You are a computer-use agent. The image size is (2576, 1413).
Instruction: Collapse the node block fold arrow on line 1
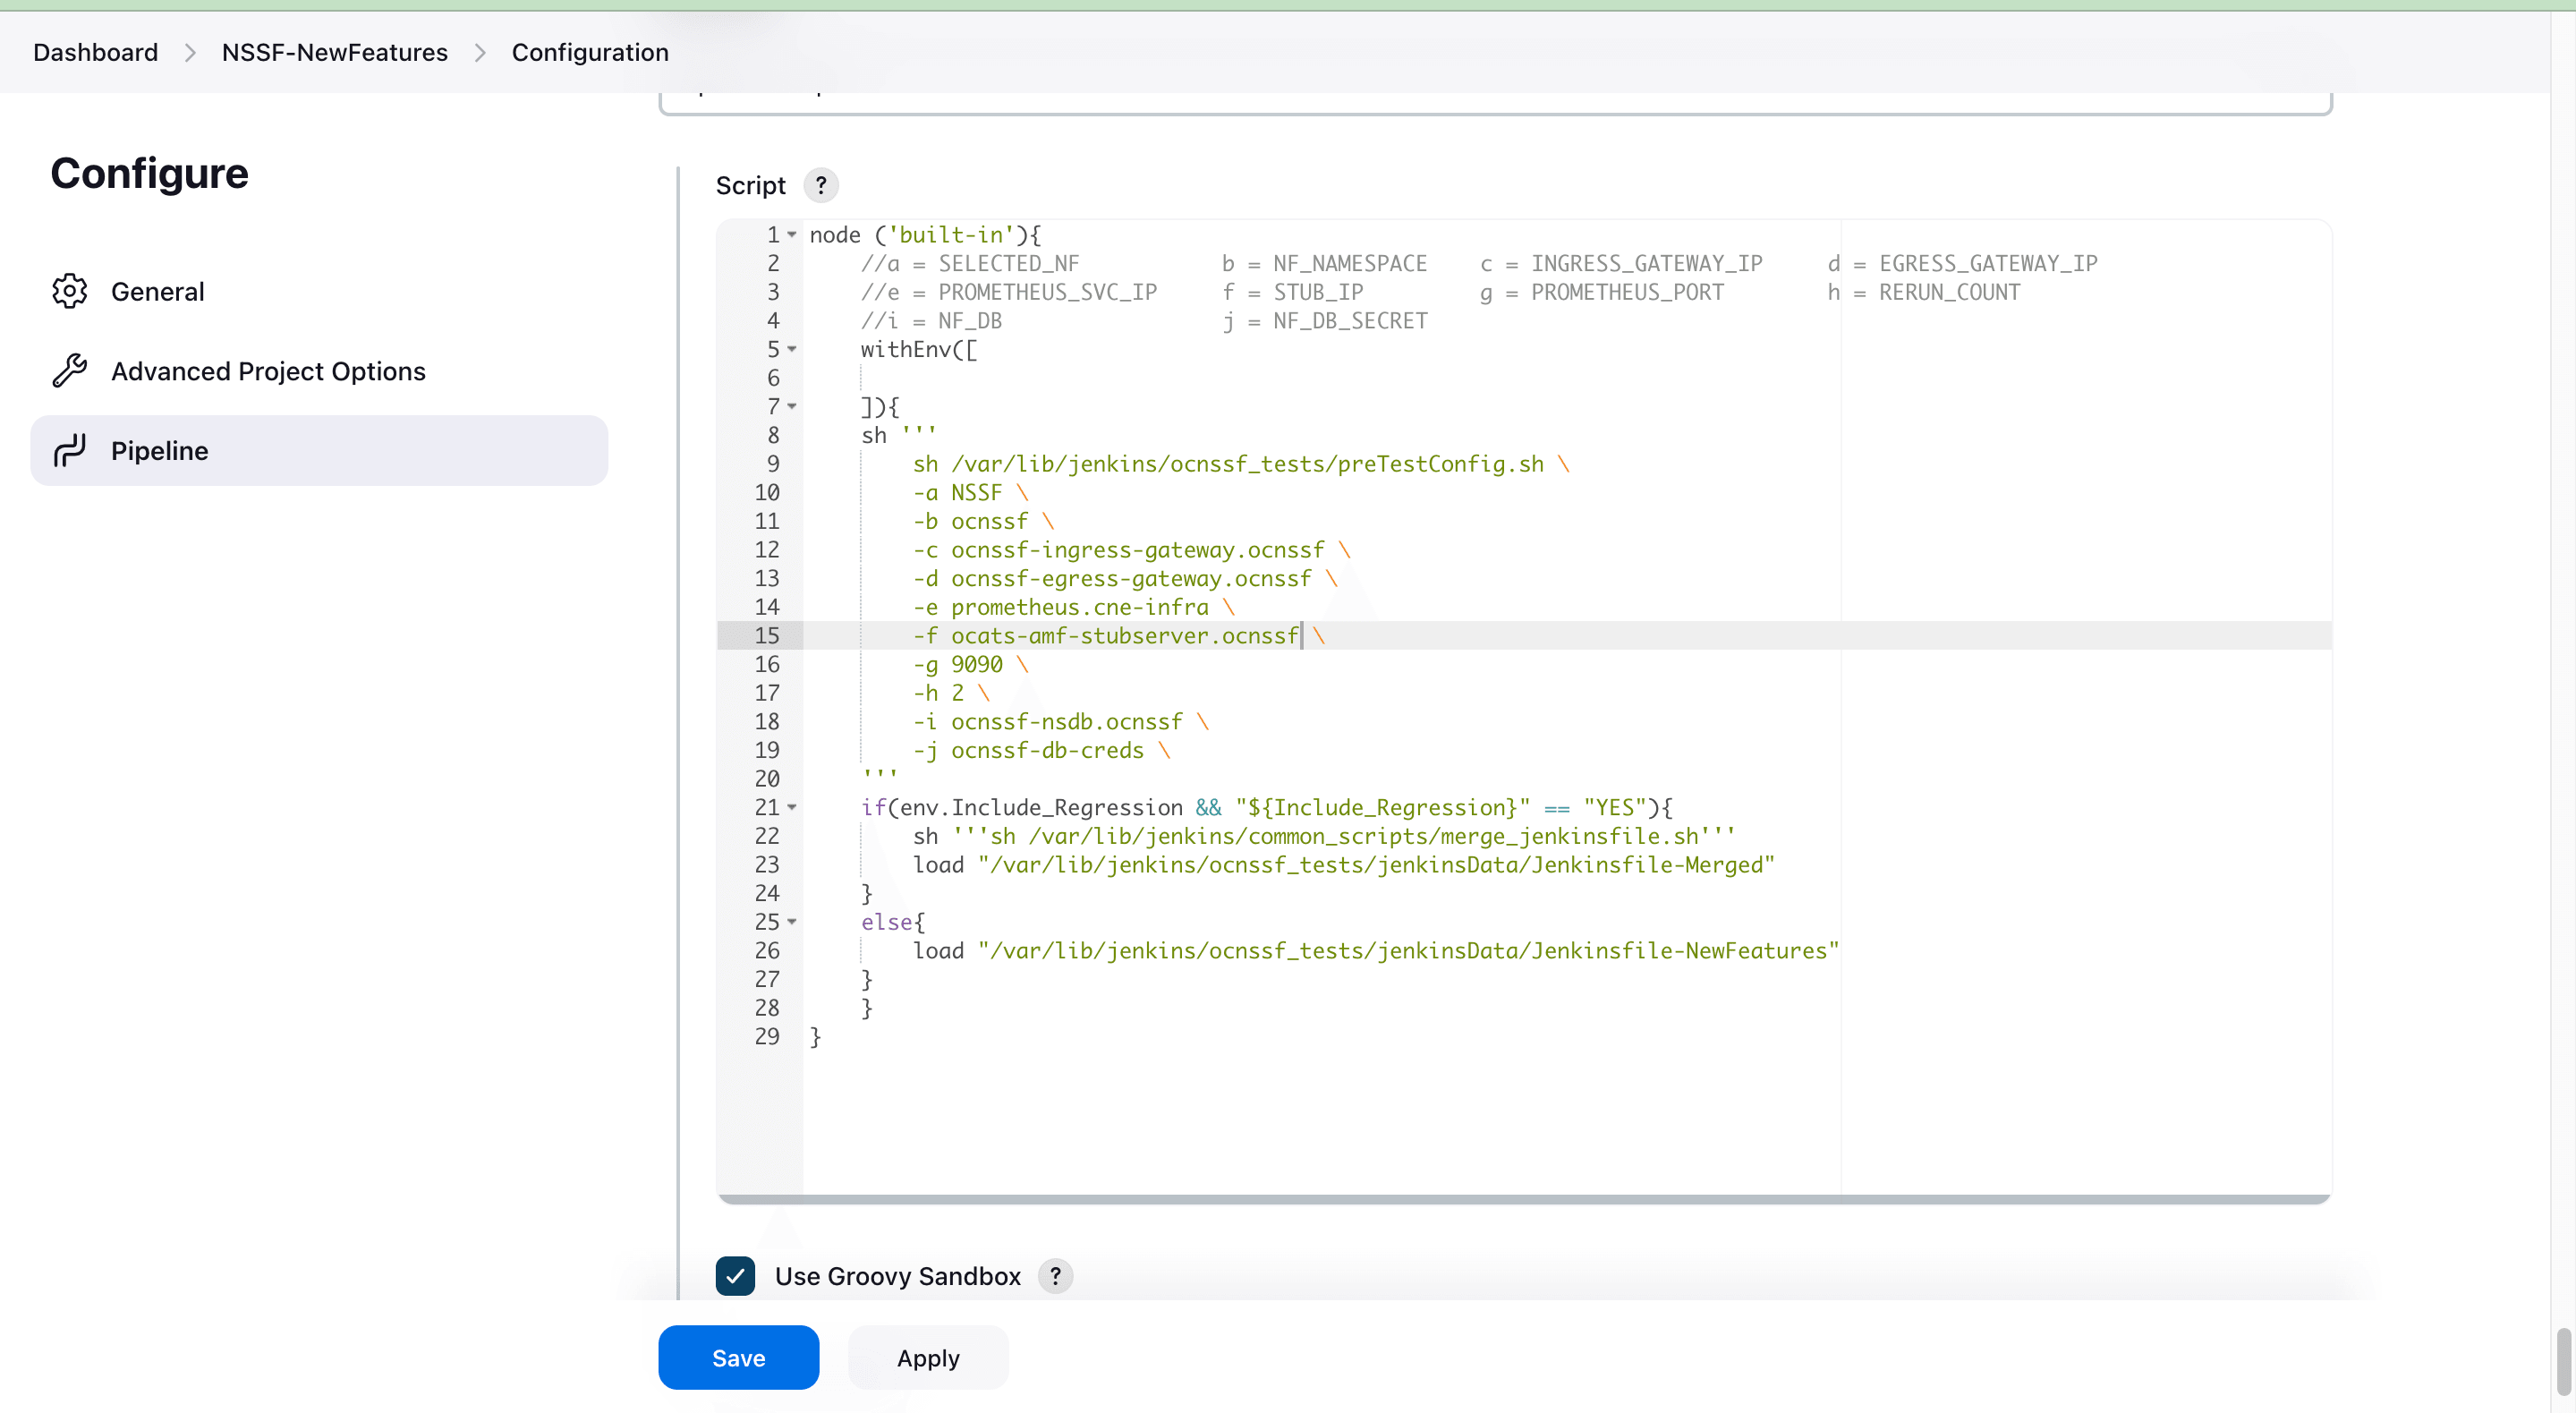point(791,234)
